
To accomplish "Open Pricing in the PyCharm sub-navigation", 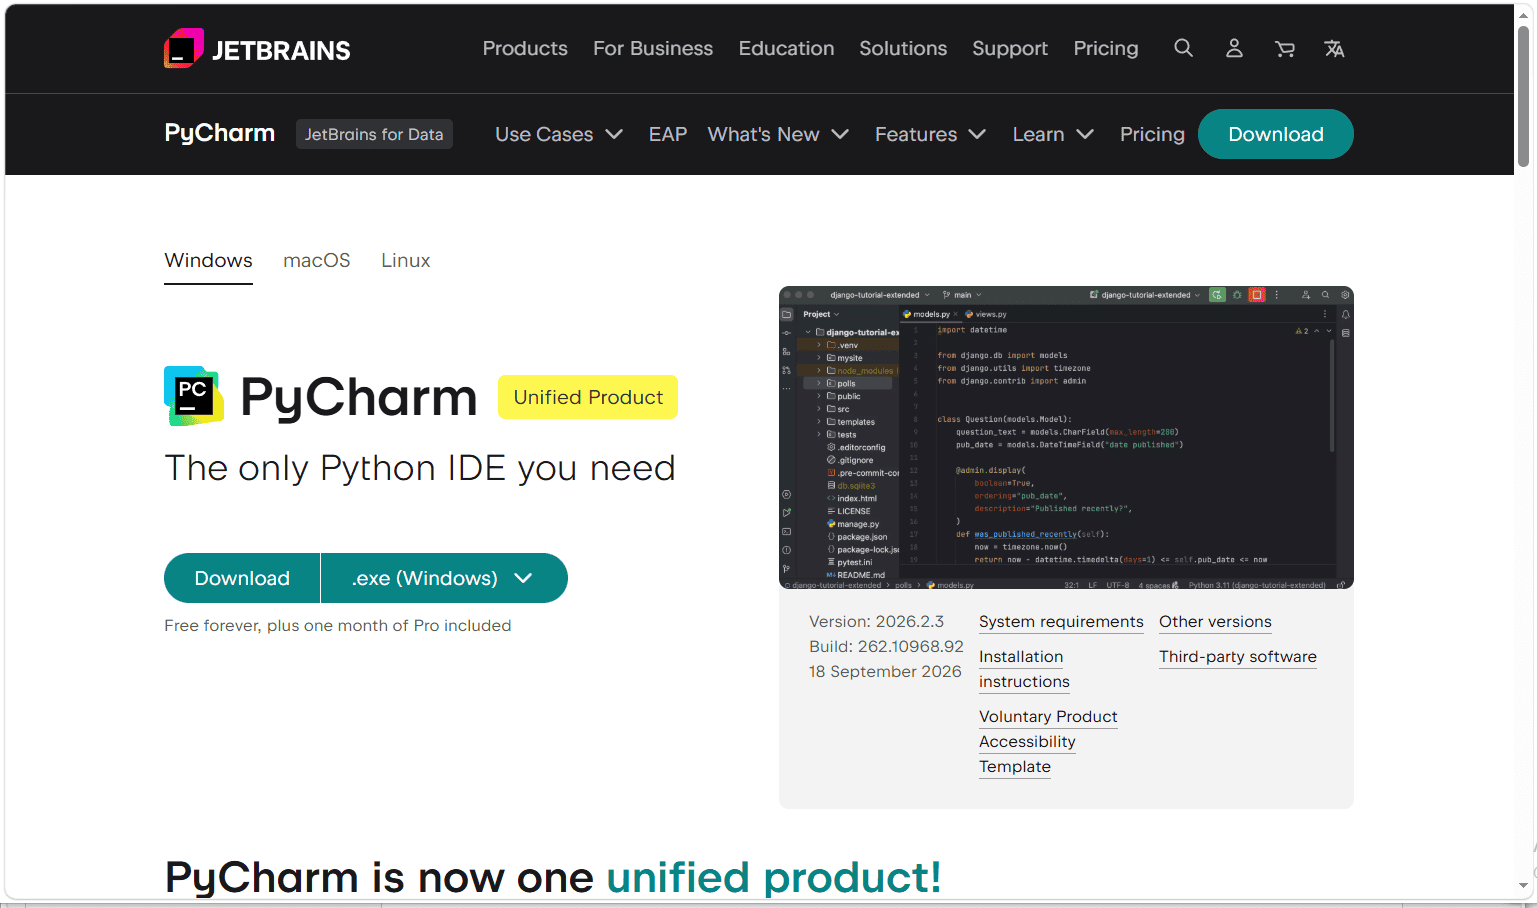I will (1152, 134).
